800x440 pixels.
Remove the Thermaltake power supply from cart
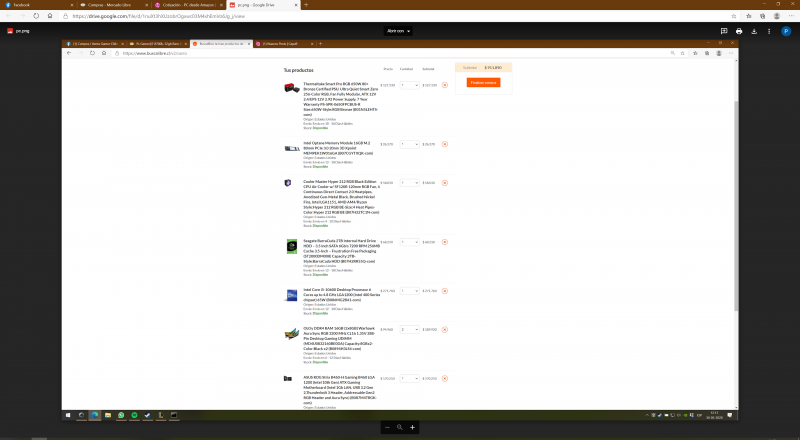(x=444, y=85)
